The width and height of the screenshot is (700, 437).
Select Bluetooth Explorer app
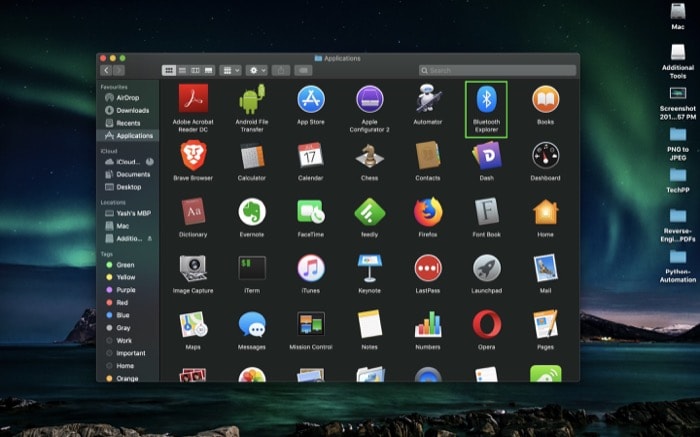pyautogui.click(x=486, y=99)
